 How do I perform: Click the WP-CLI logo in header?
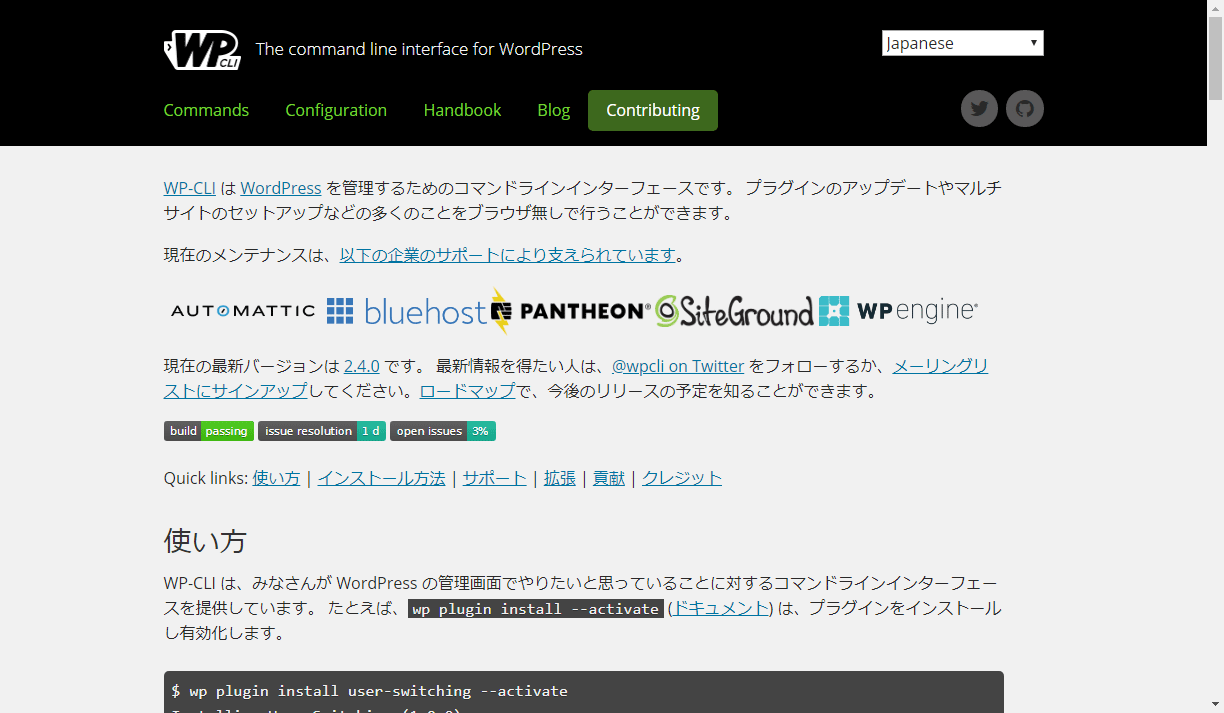click(202, 49)
